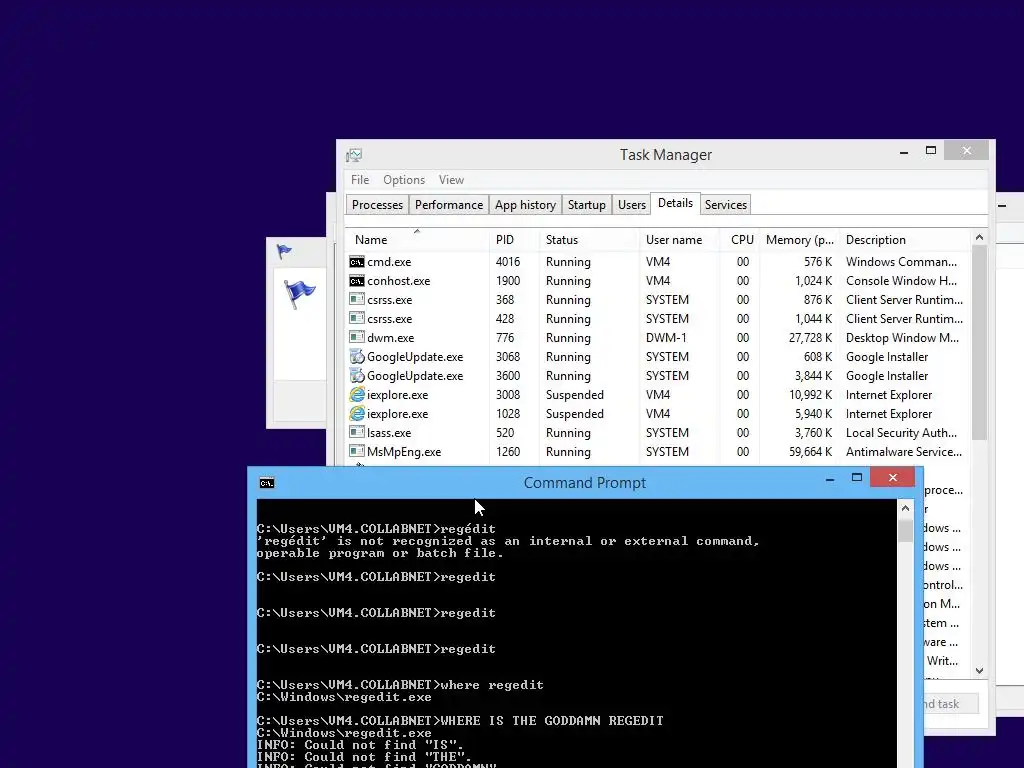Screen dimensions: 1024x768
Task: Click GoogleUpdate.exe PID 3600 icon
Action: click(357, 376)
